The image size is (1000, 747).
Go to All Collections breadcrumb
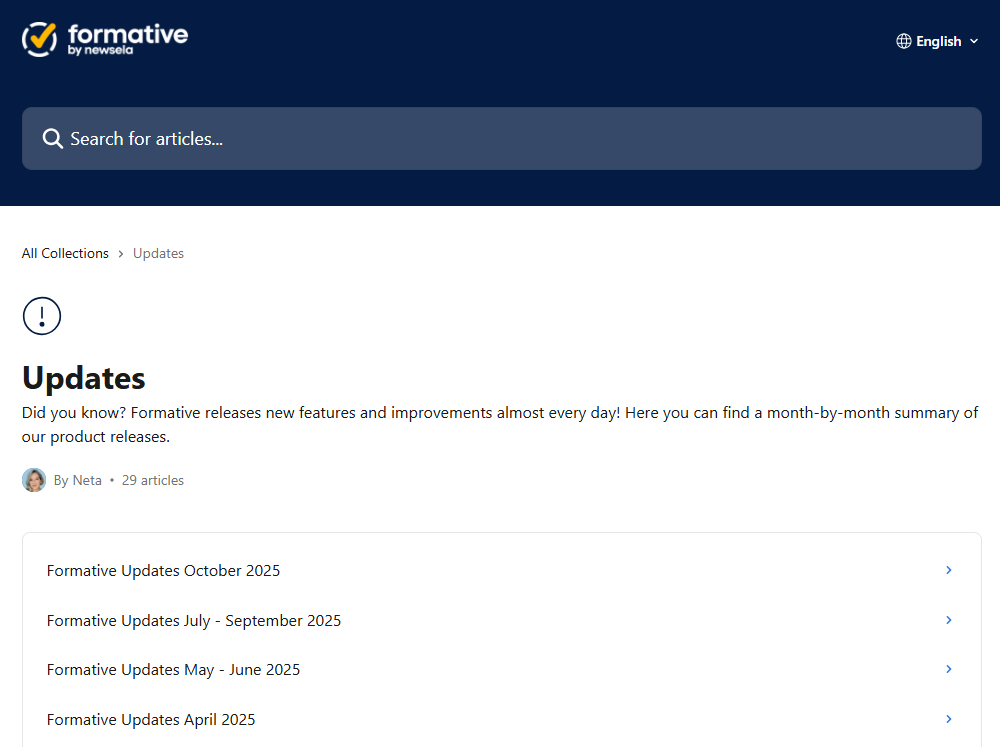click(x=65, y=253)
